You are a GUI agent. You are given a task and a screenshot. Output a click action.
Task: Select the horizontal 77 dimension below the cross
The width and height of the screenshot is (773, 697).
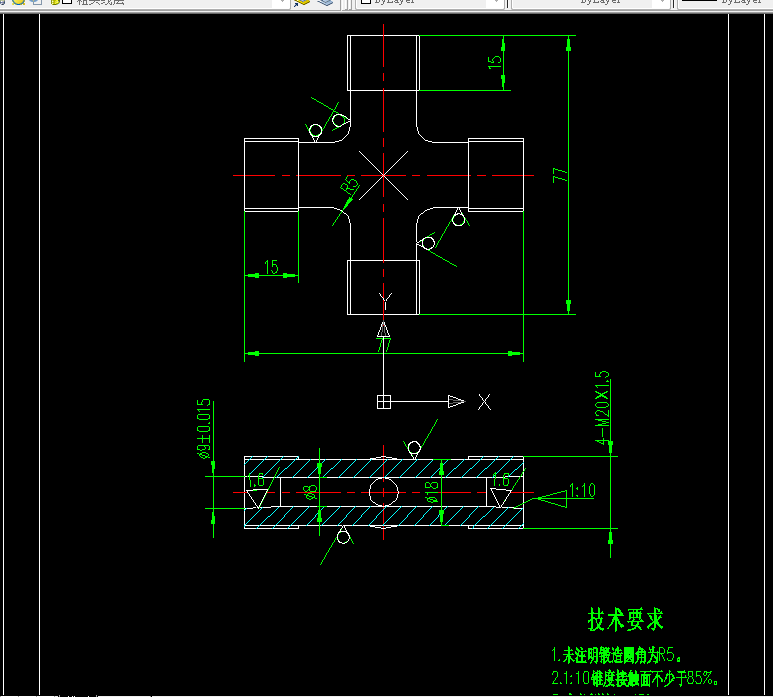click(384, 345)
